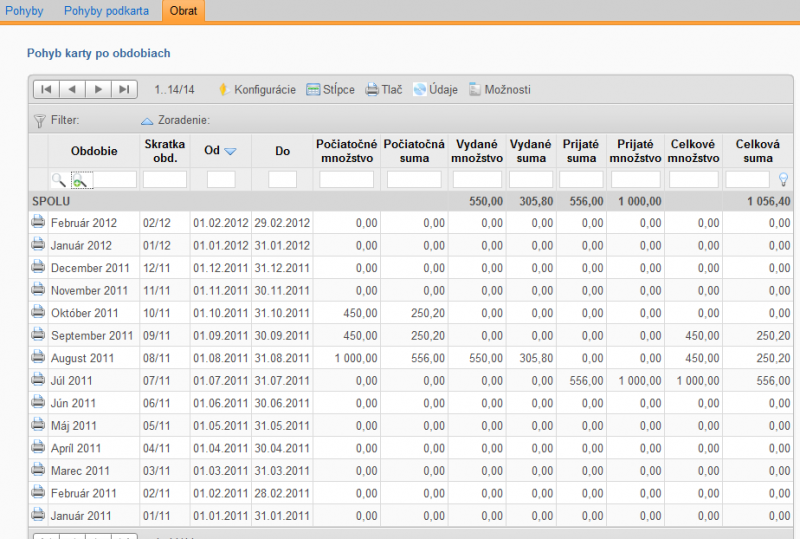Click the August 2011 period name
800x539 pixels.
(82, 358)
